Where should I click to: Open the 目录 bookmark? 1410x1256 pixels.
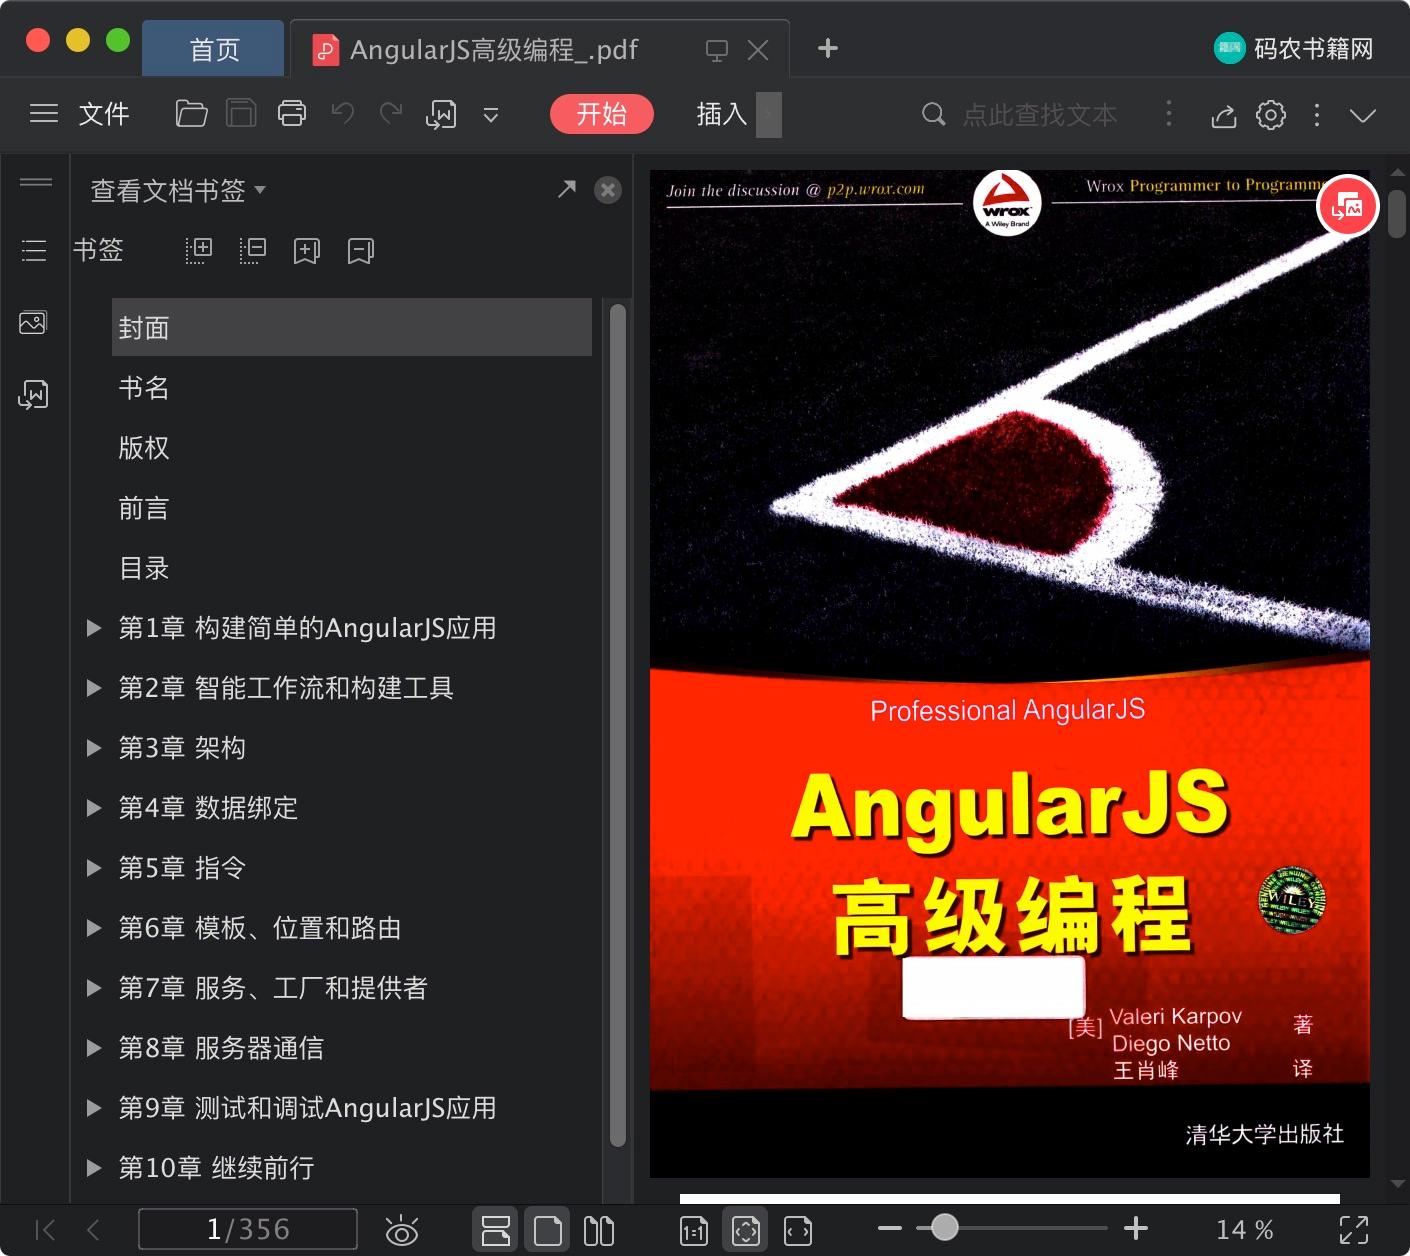[x=144, y=568]
